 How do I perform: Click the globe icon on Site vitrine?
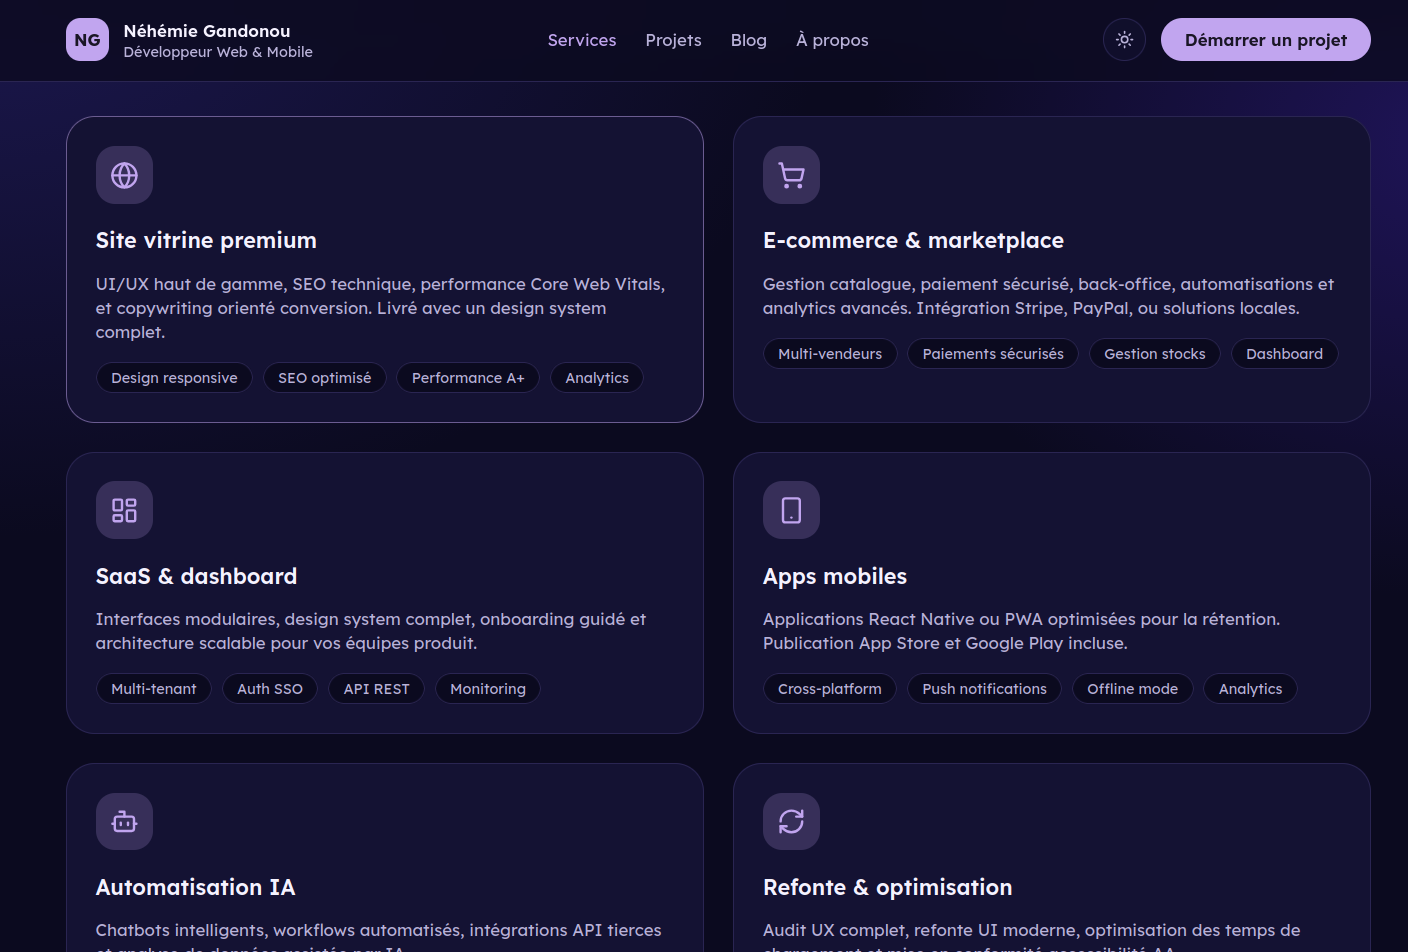124,175
